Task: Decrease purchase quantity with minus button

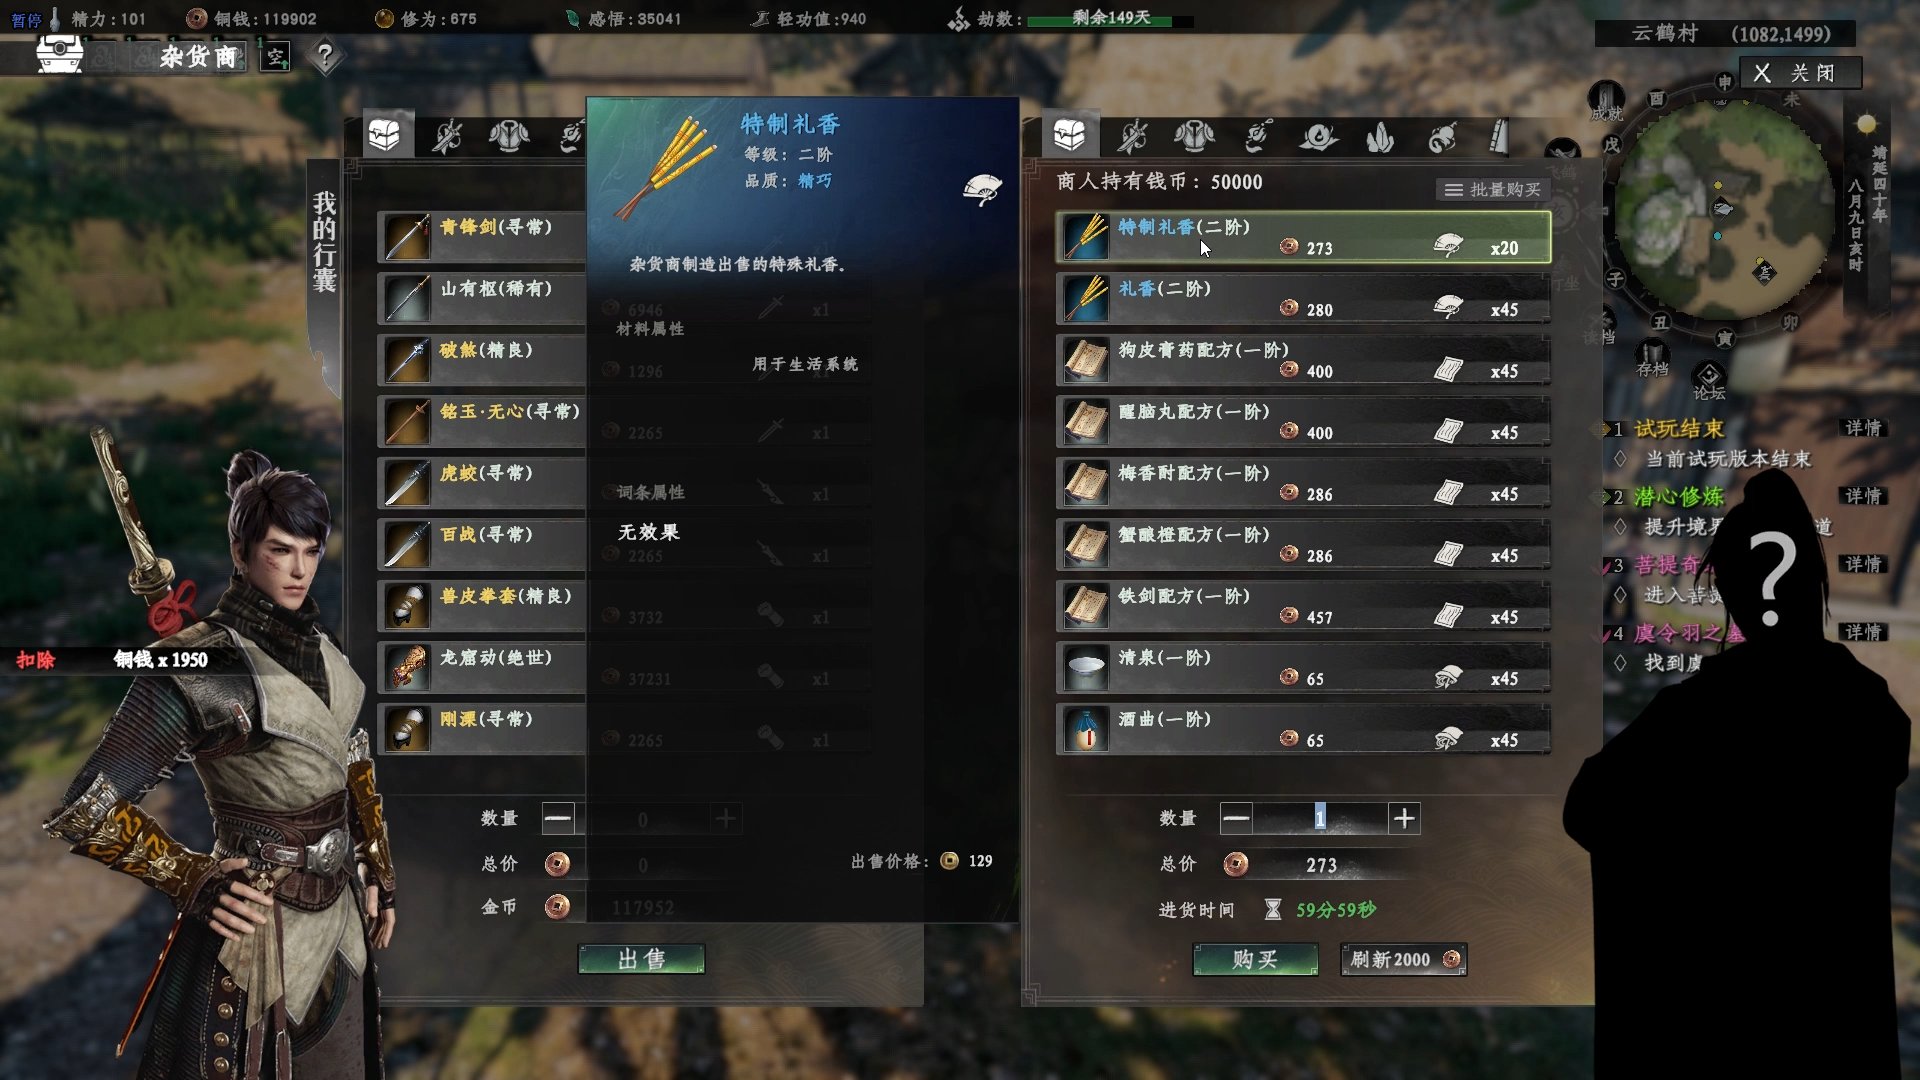Action: (x=1236, y=818)
